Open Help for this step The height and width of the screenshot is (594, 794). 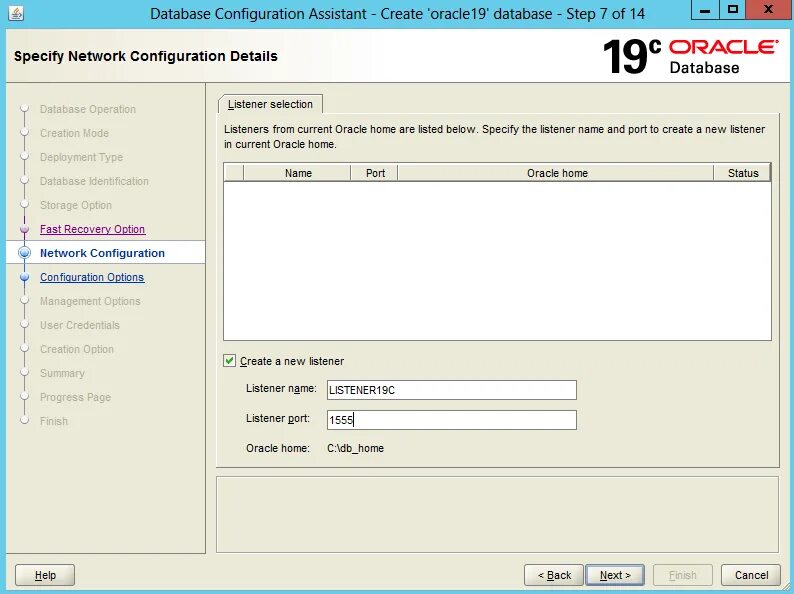[45, 575]
